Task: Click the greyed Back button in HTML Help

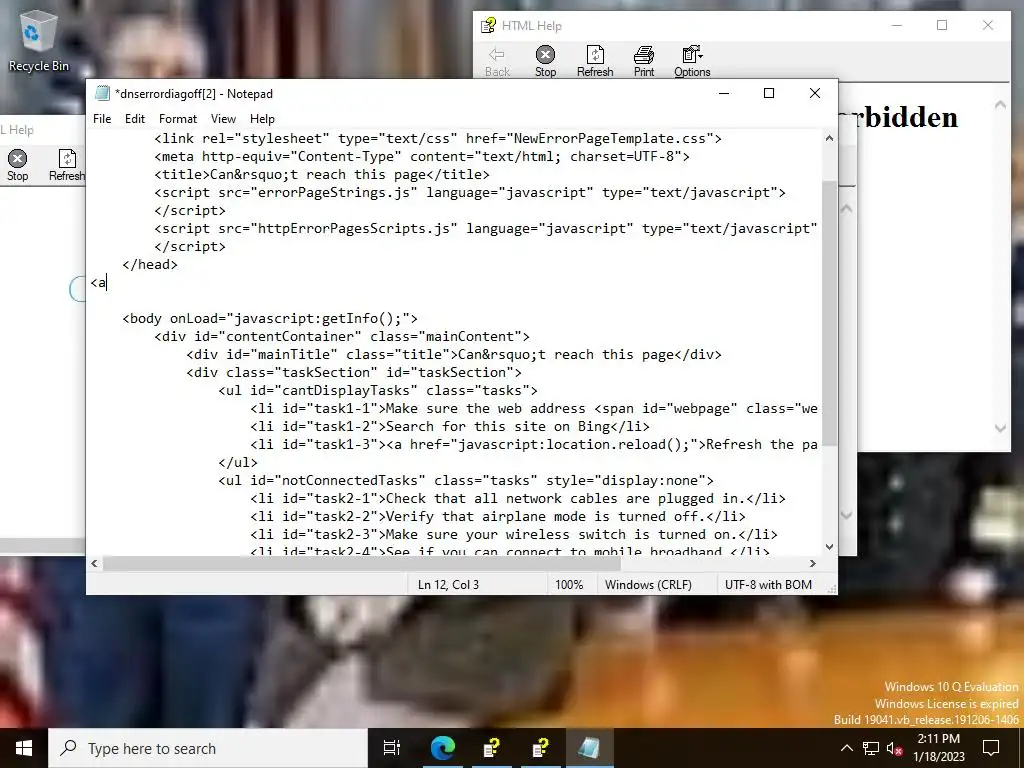Action: (x=498, y=61)
